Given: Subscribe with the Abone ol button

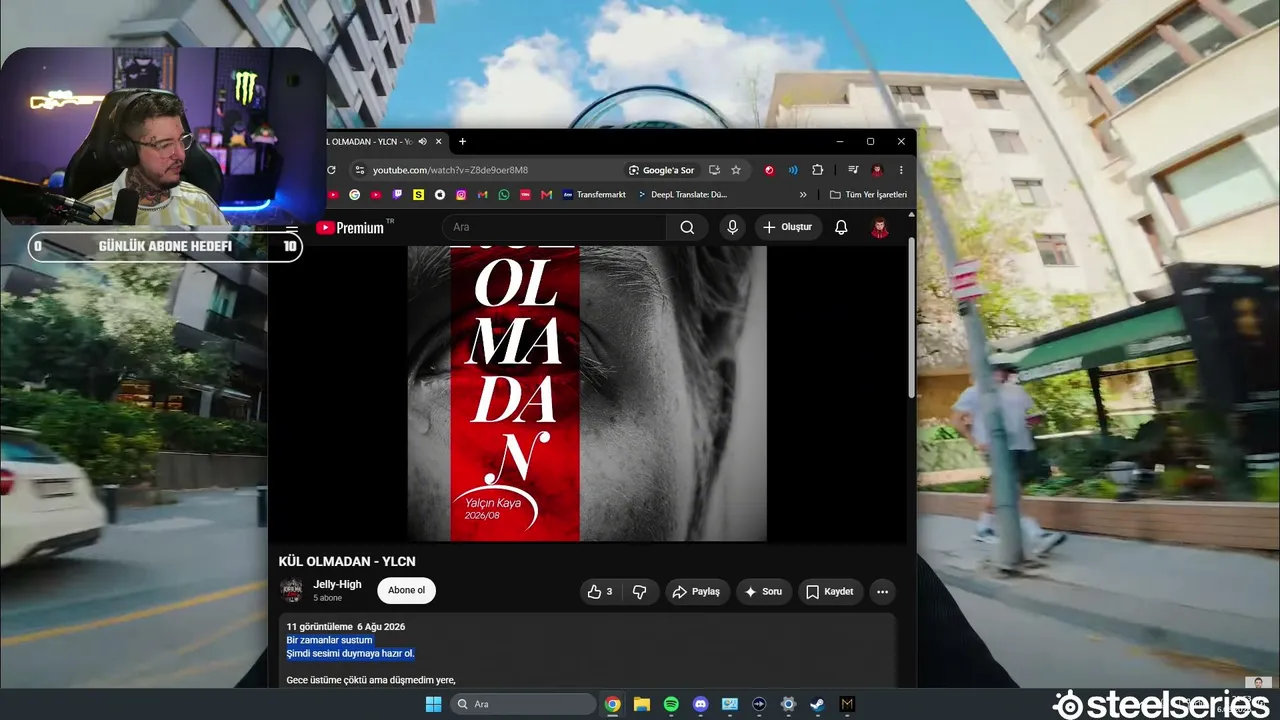Looking at the screenshot, I should [x=406, y=590].
